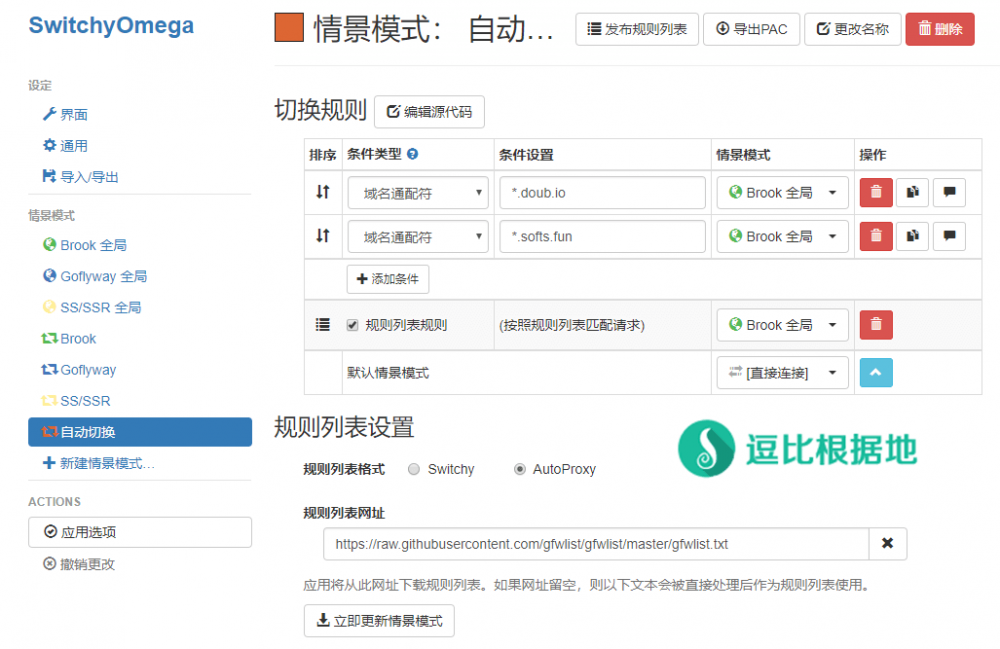Screen dimensions: 1000x649
Task: Expand the default profile 直接连接 dropdown
Action: tap(782, 372)
